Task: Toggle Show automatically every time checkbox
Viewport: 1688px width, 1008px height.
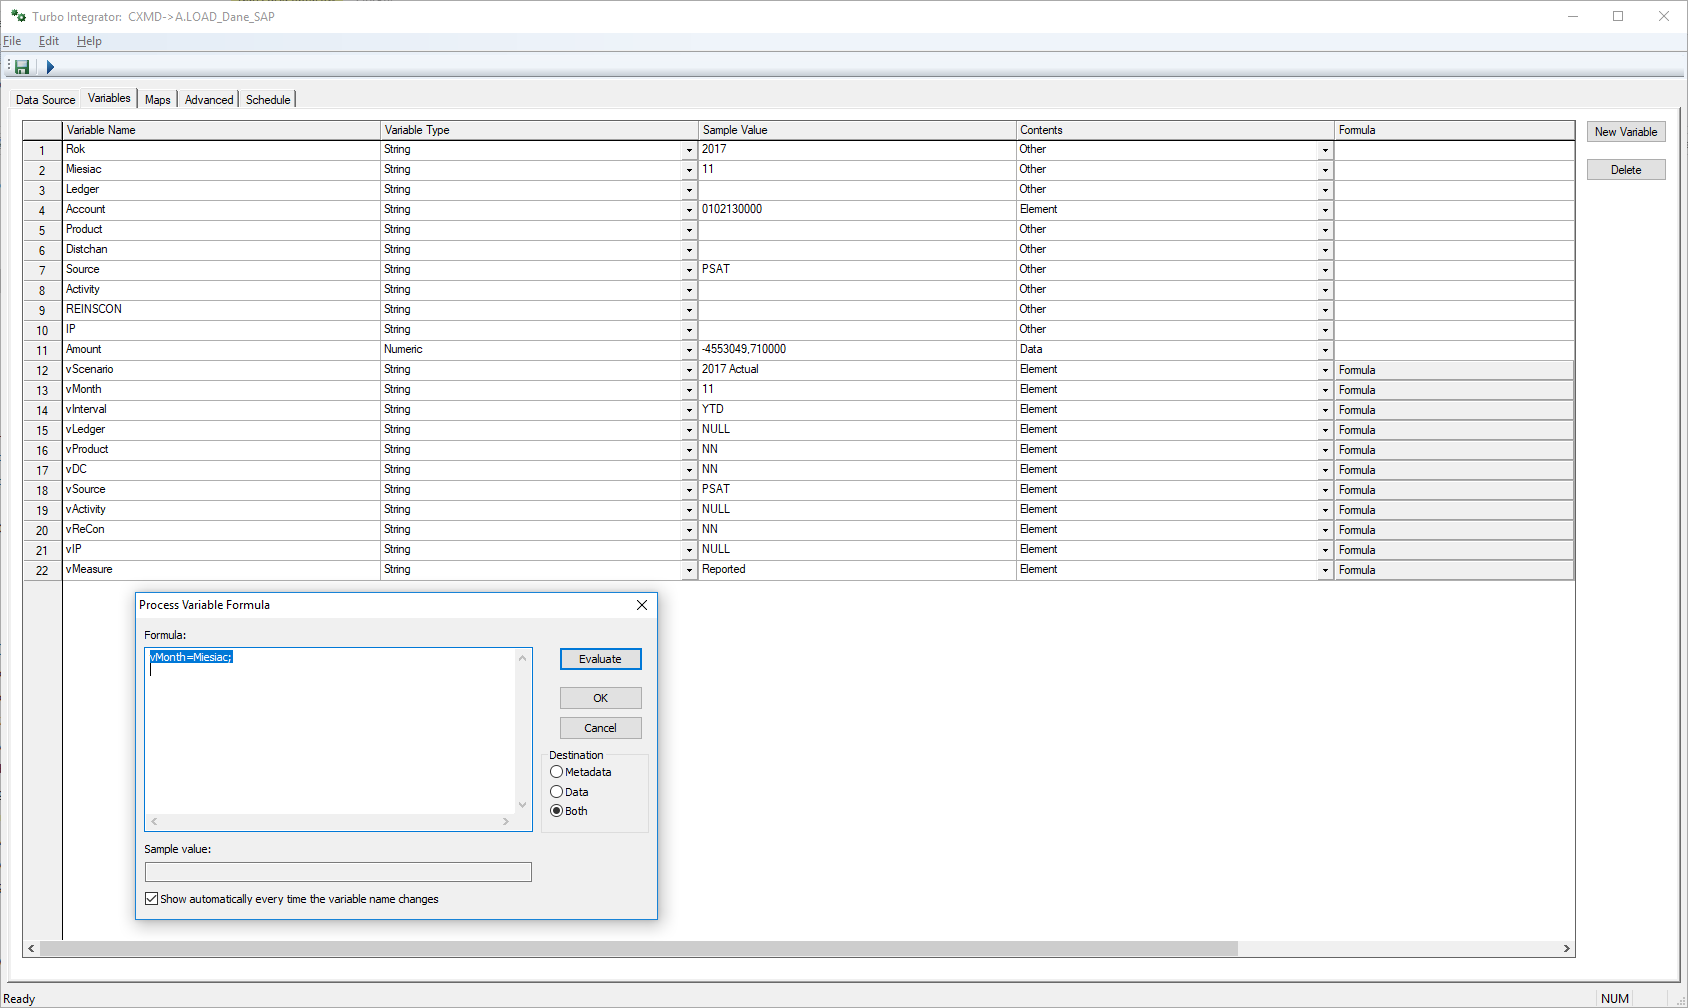Action: 152,899
